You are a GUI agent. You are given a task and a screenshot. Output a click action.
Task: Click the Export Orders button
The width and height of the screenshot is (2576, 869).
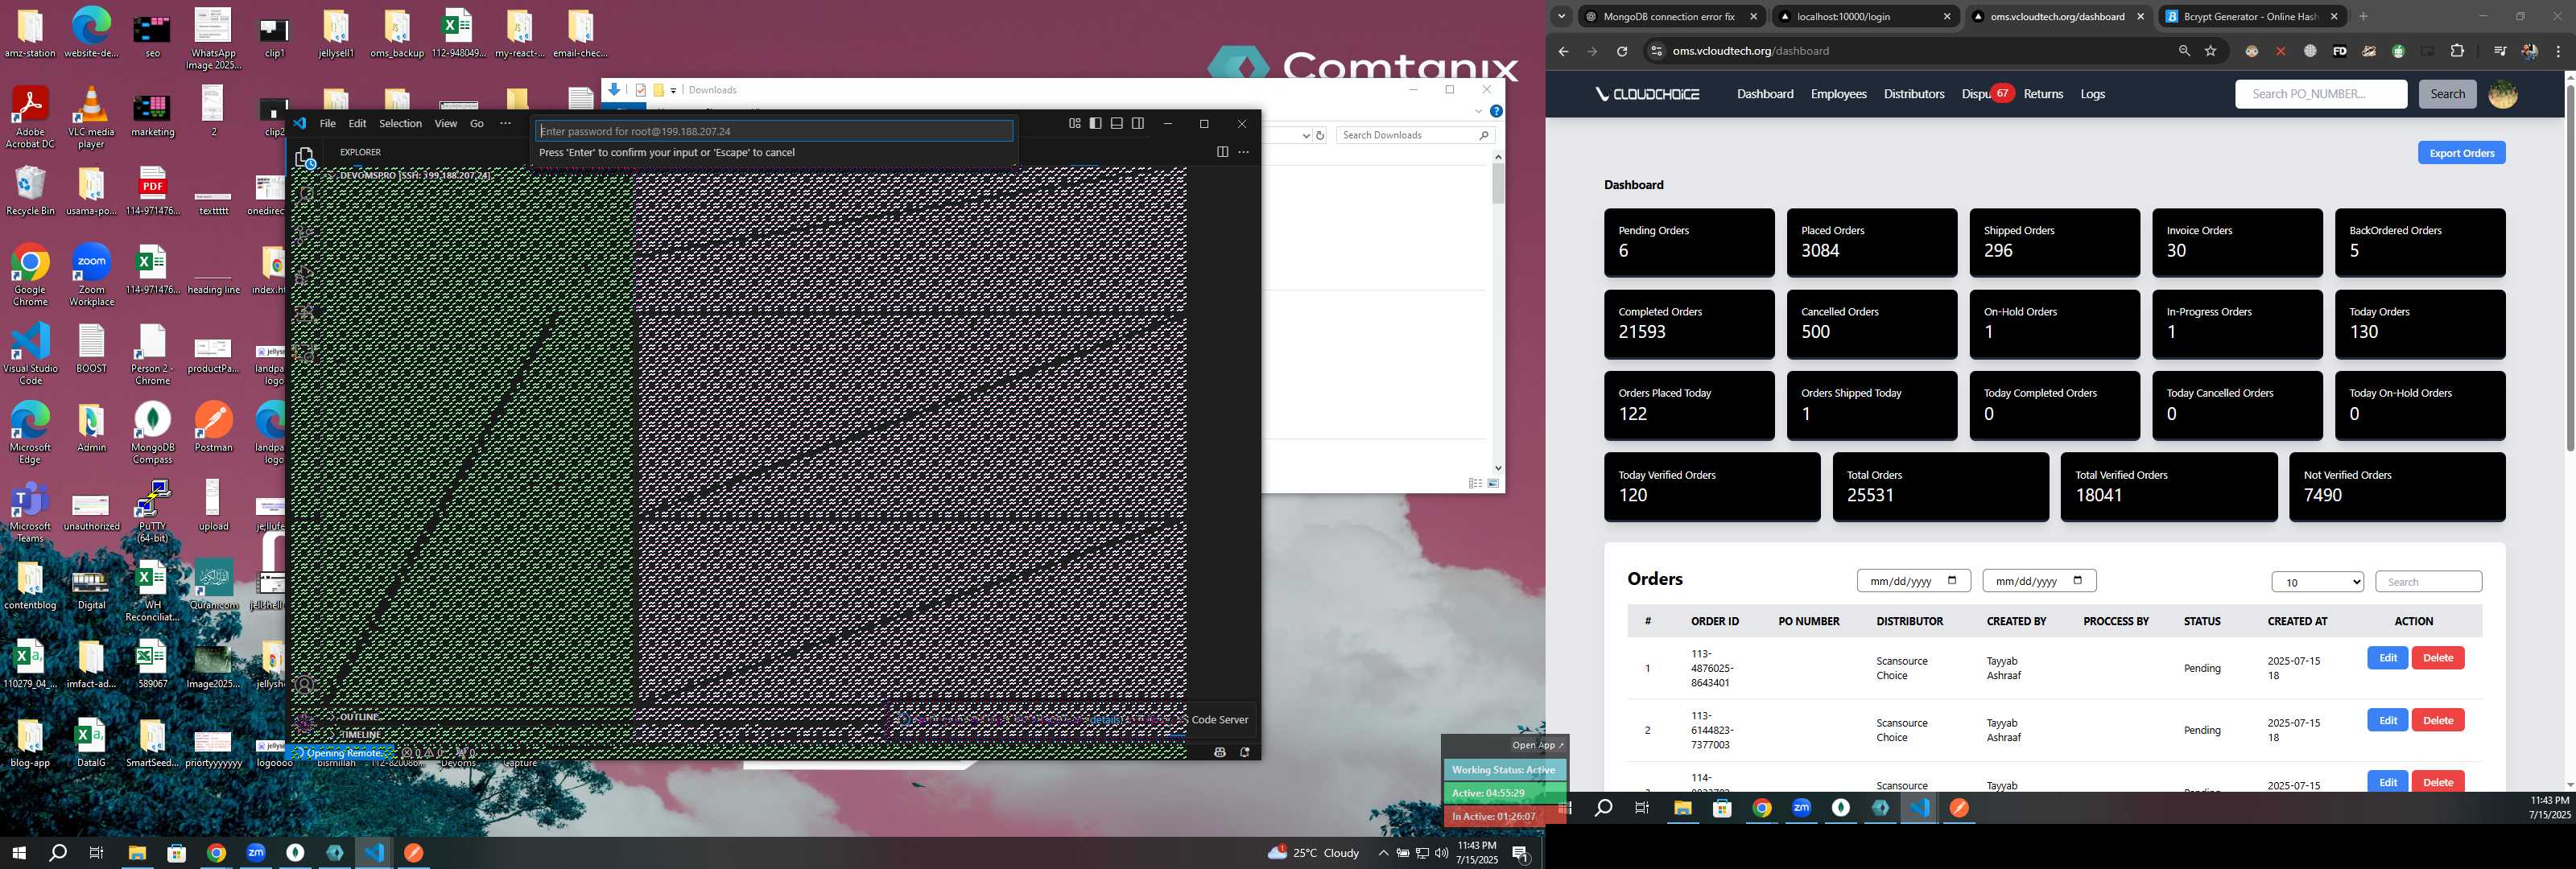pyautogui.click(x=2460, y=153)
